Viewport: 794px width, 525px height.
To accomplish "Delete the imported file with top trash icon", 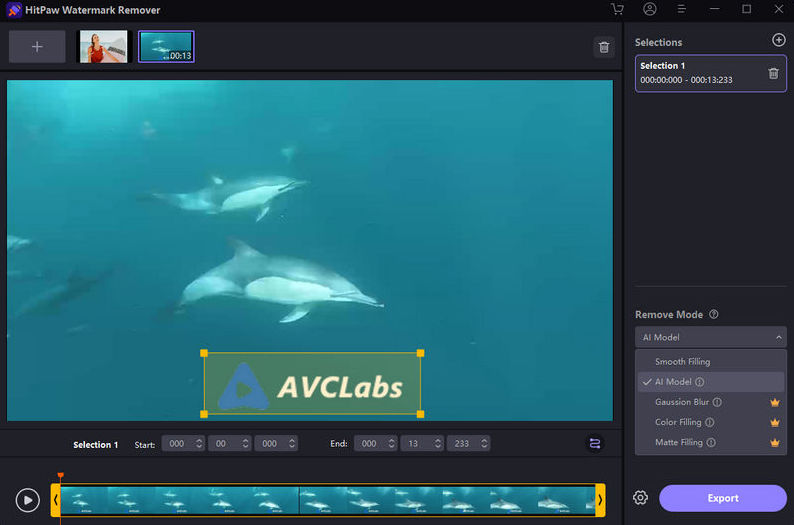I will coord(603,47).
